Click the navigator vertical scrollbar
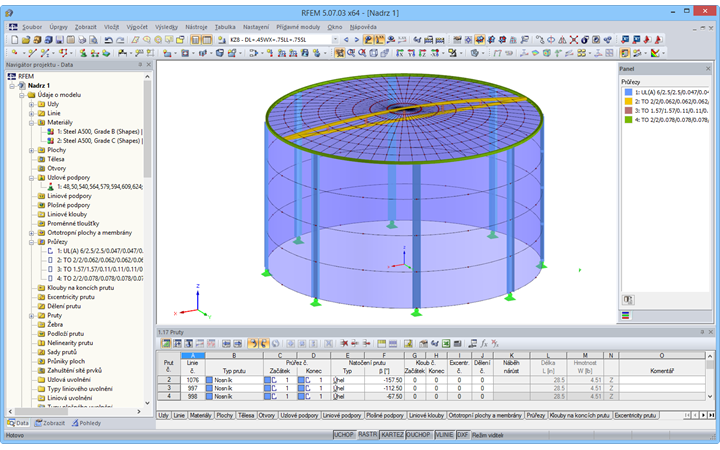 point(147,129)
